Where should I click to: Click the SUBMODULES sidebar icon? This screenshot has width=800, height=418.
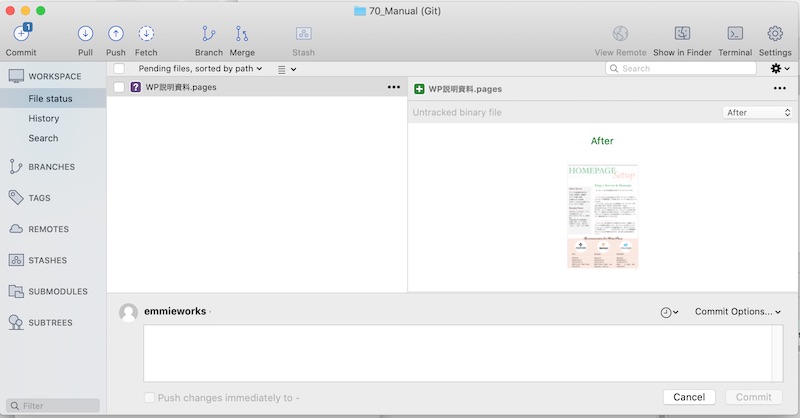(x=16, y=291)
